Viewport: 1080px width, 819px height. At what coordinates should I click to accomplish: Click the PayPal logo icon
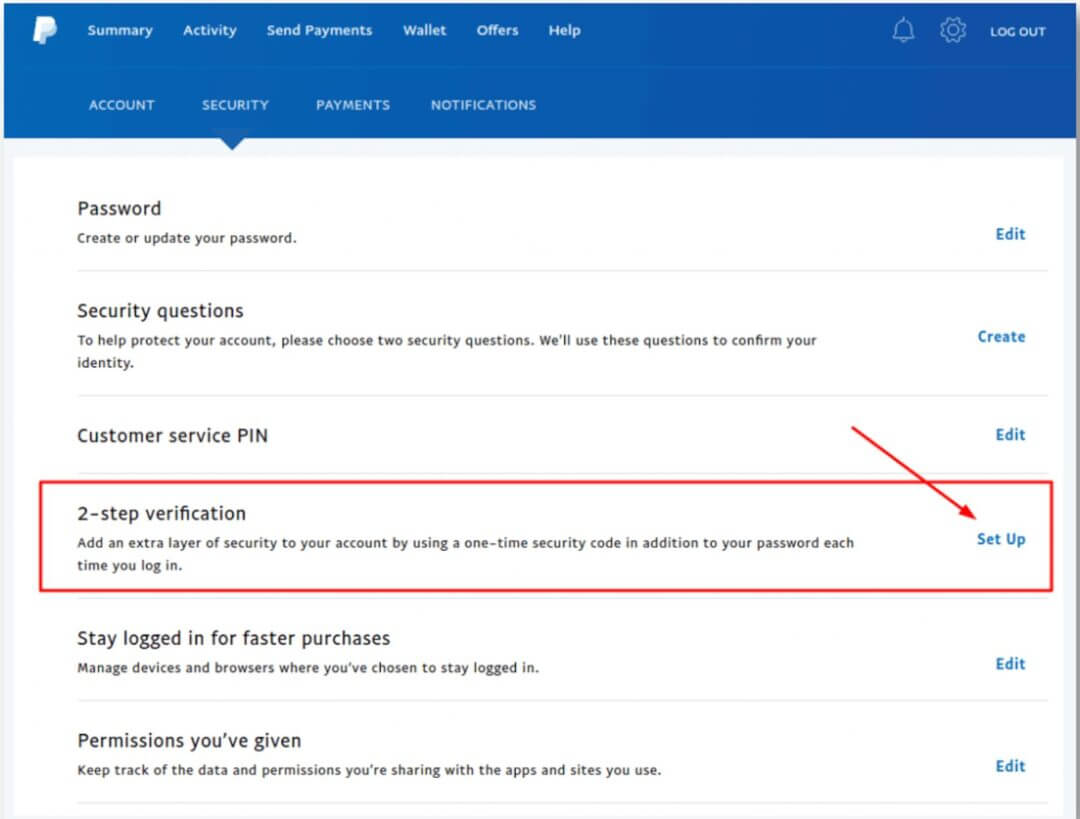tap(44, 31)
